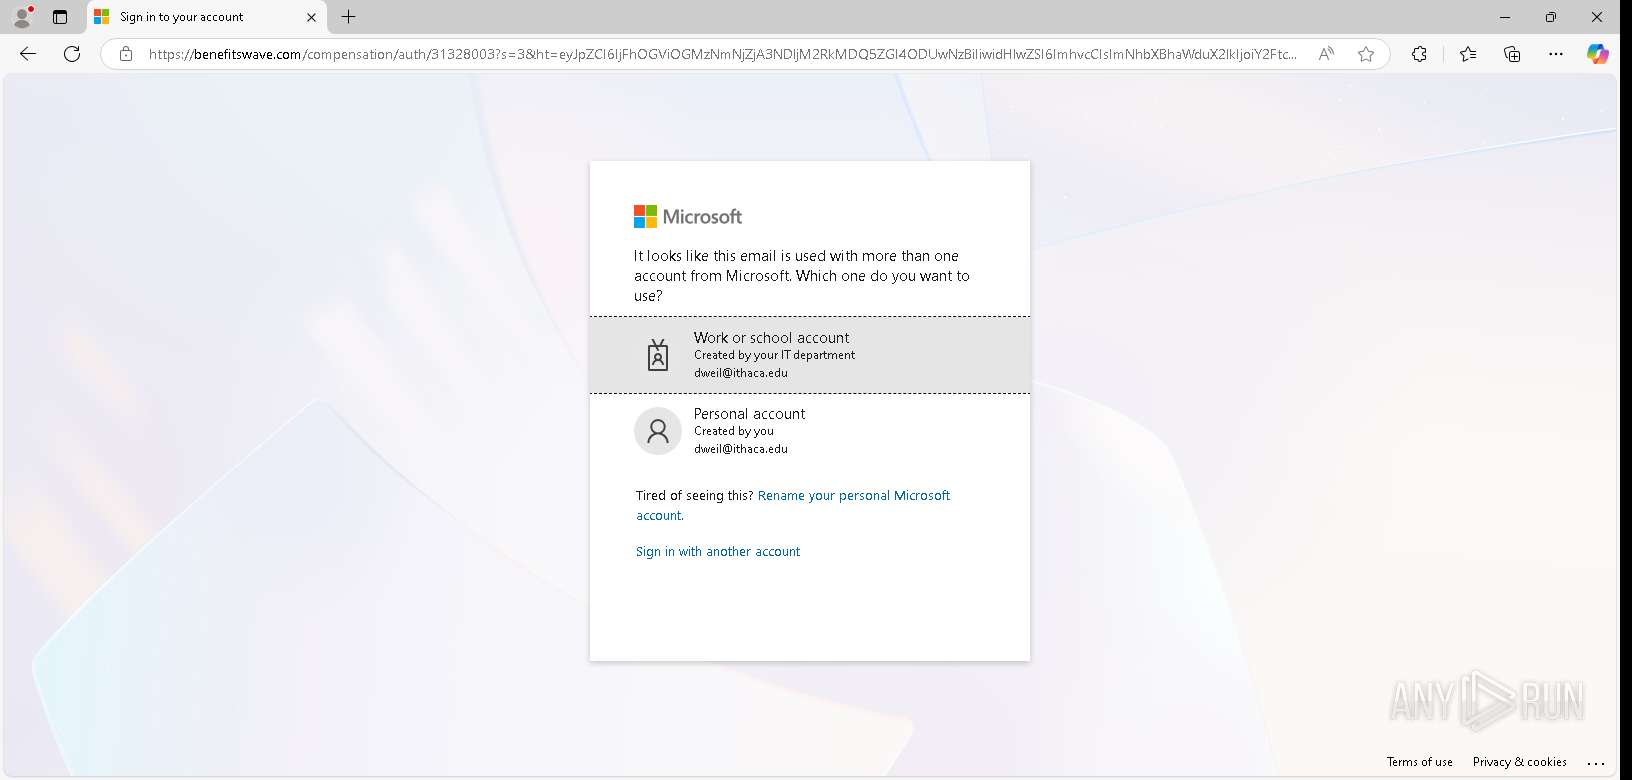
Task: View site information lock icon
Action: (126, 54)
